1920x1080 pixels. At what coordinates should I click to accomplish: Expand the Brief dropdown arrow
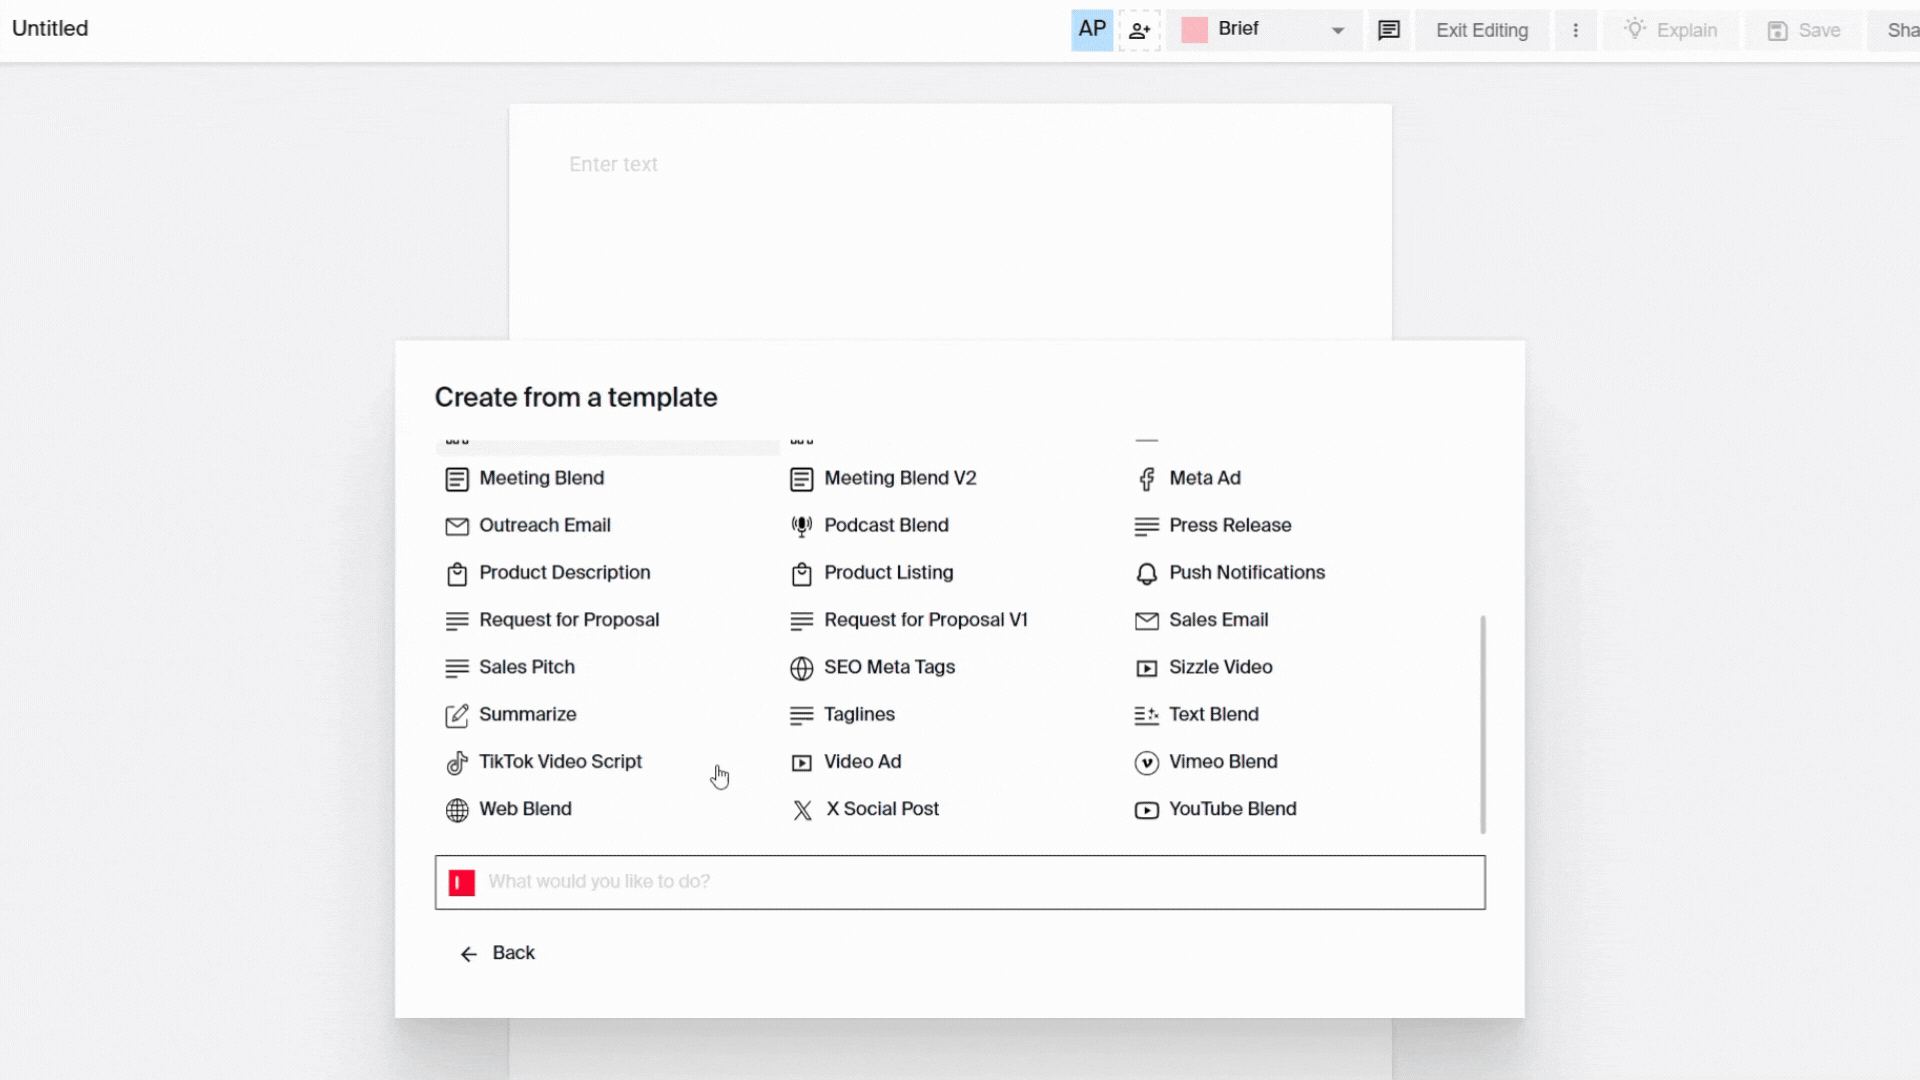click(1337, 30)
